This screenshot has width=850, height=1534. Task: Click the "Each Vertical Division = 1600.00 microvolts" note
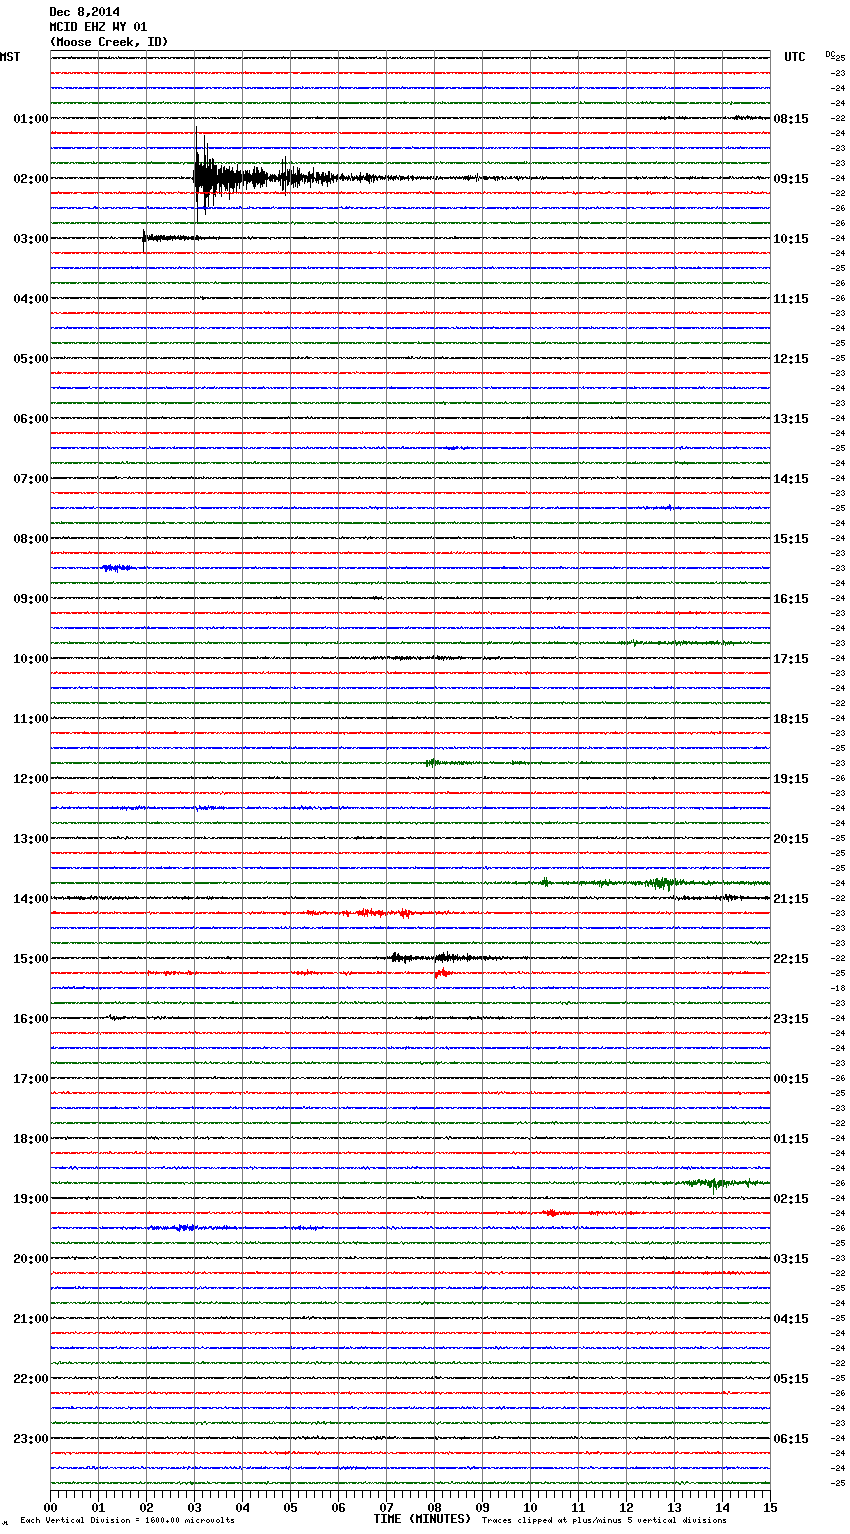point(127,1521)
